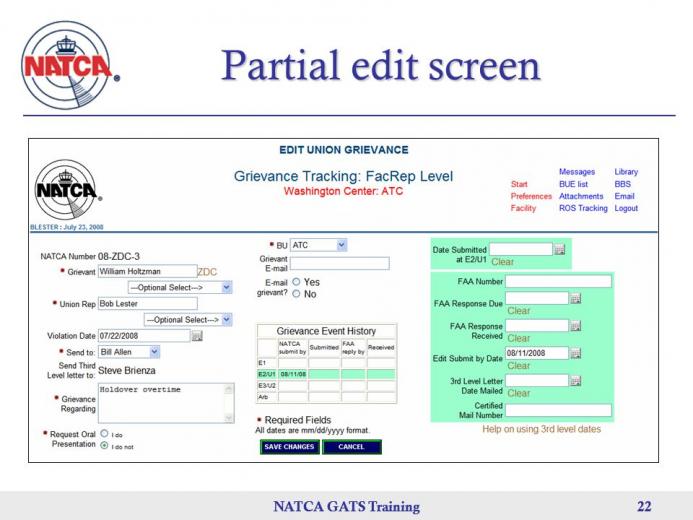This screenshot has width=693, height=520.
Task: Open calendar icon for FAA Response Due
Action: tap(575, 298)
